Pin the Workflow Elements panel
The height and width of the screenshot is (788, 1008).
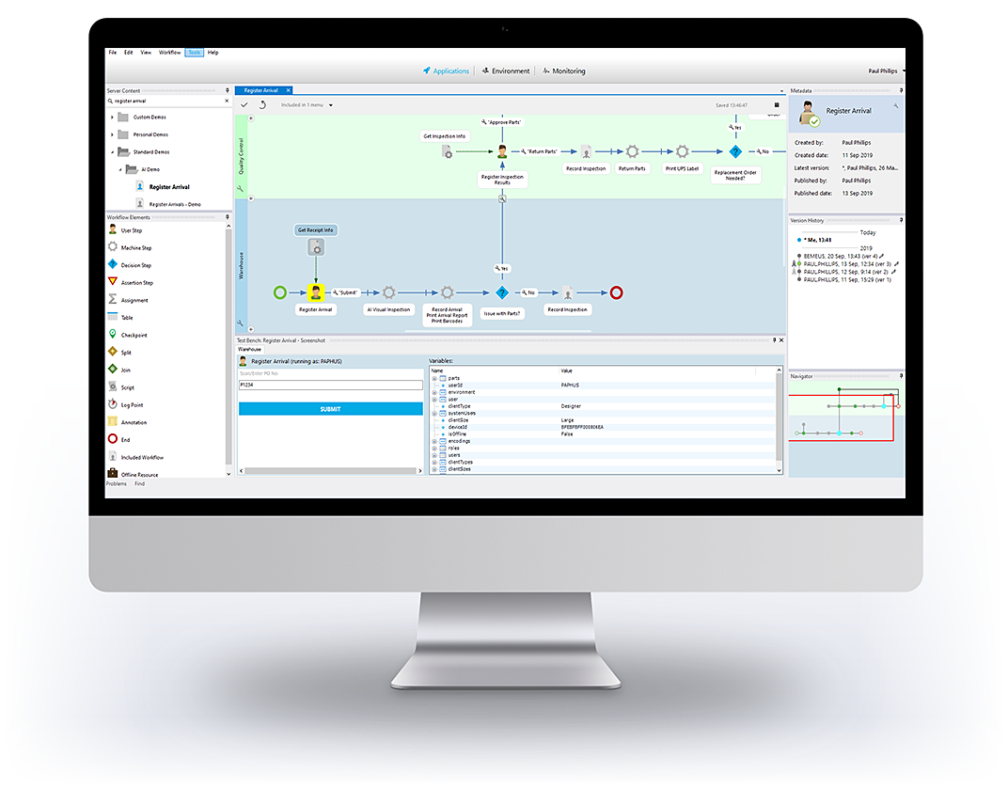point(228,216)
